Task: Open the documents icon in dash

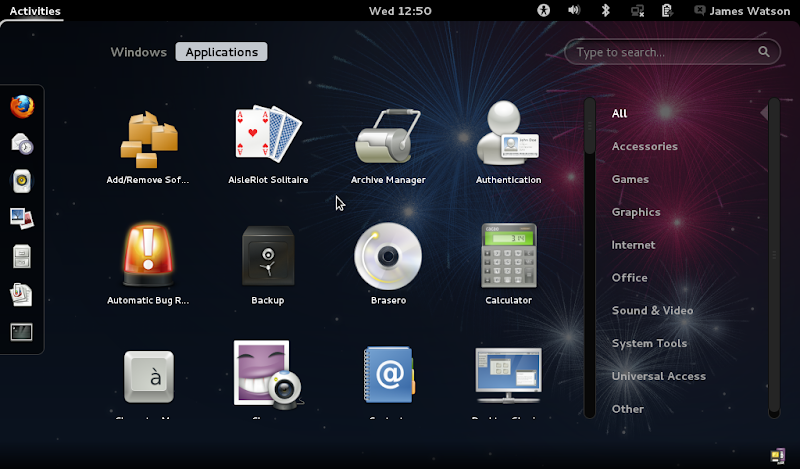Action: click(x=21, y=294)
